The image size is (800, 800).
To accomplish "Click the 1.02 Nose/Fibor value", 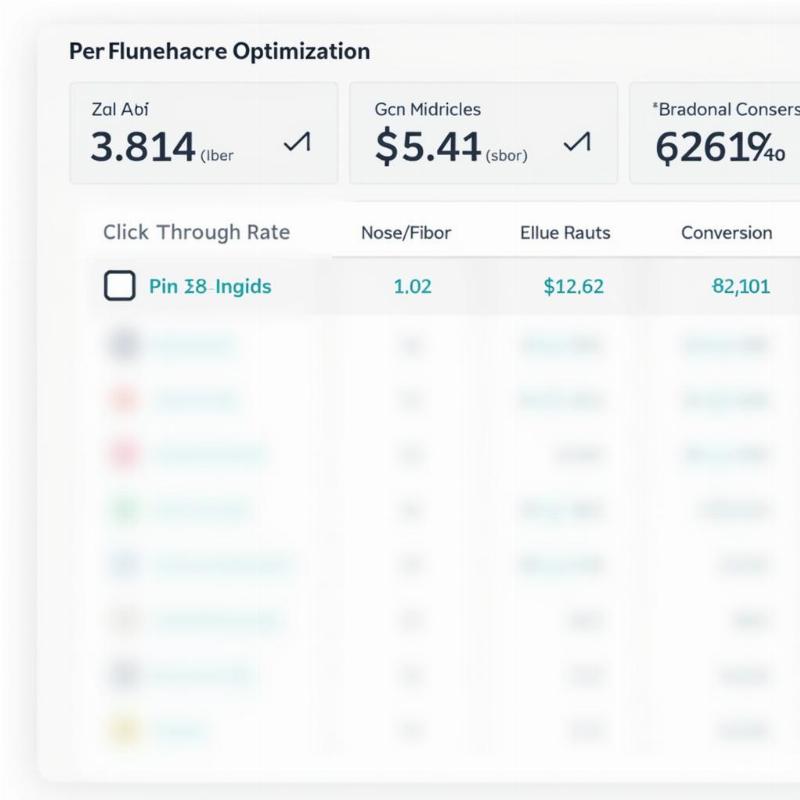I will pyautogui.click(x=412, y=287).
